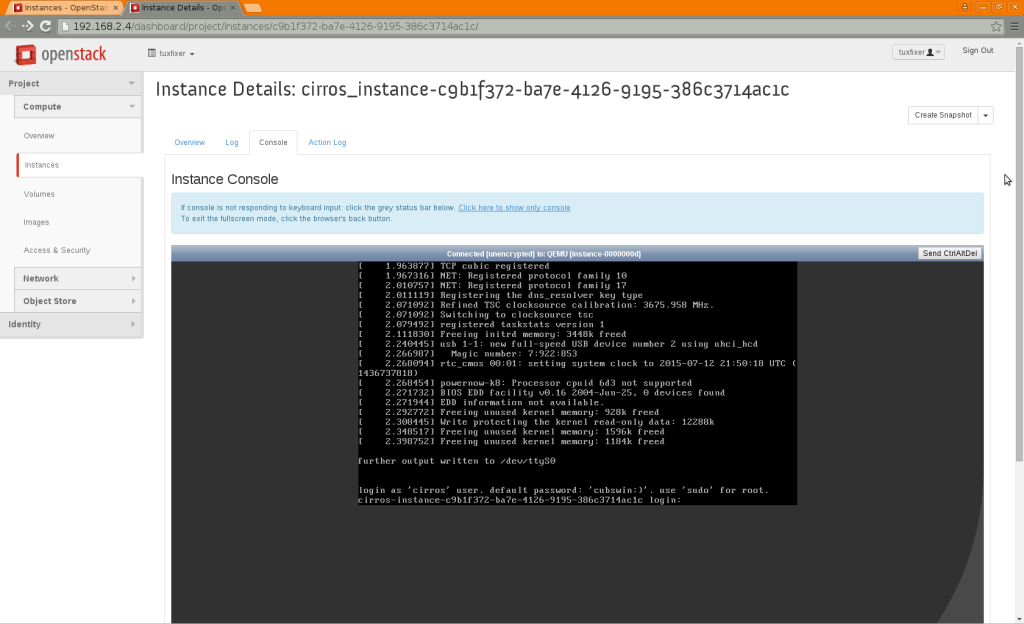Click the profile icon in the title bar
1024x624 pixels.
[931, 51]
